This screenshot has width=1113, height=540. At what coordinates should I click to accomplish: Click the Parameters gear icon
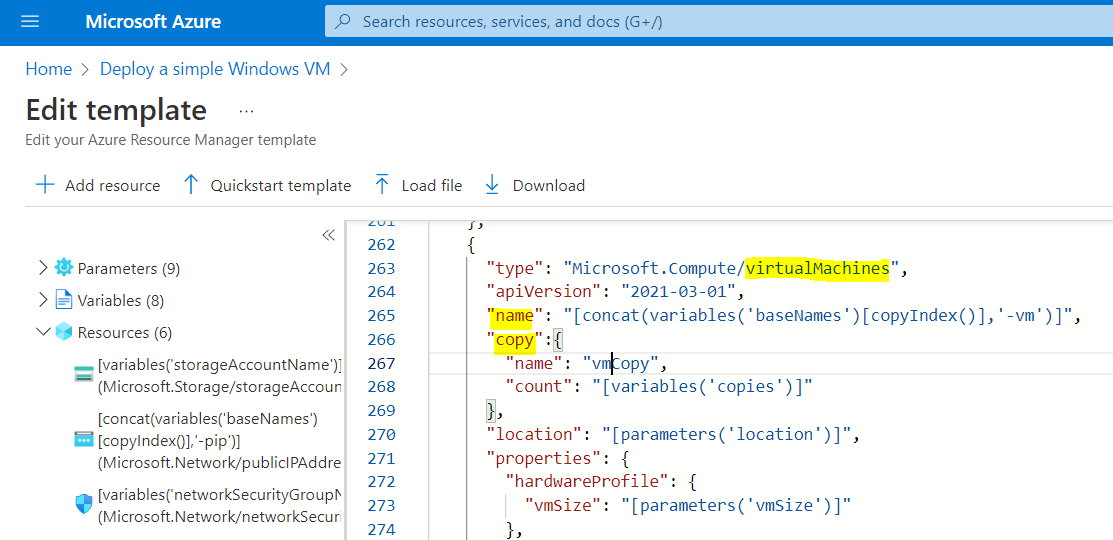(64, 268)
